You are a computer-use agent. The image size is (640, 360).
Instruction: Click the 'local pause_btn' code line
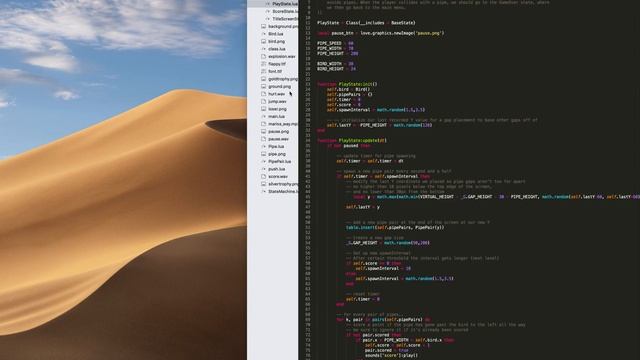point(381,33)
